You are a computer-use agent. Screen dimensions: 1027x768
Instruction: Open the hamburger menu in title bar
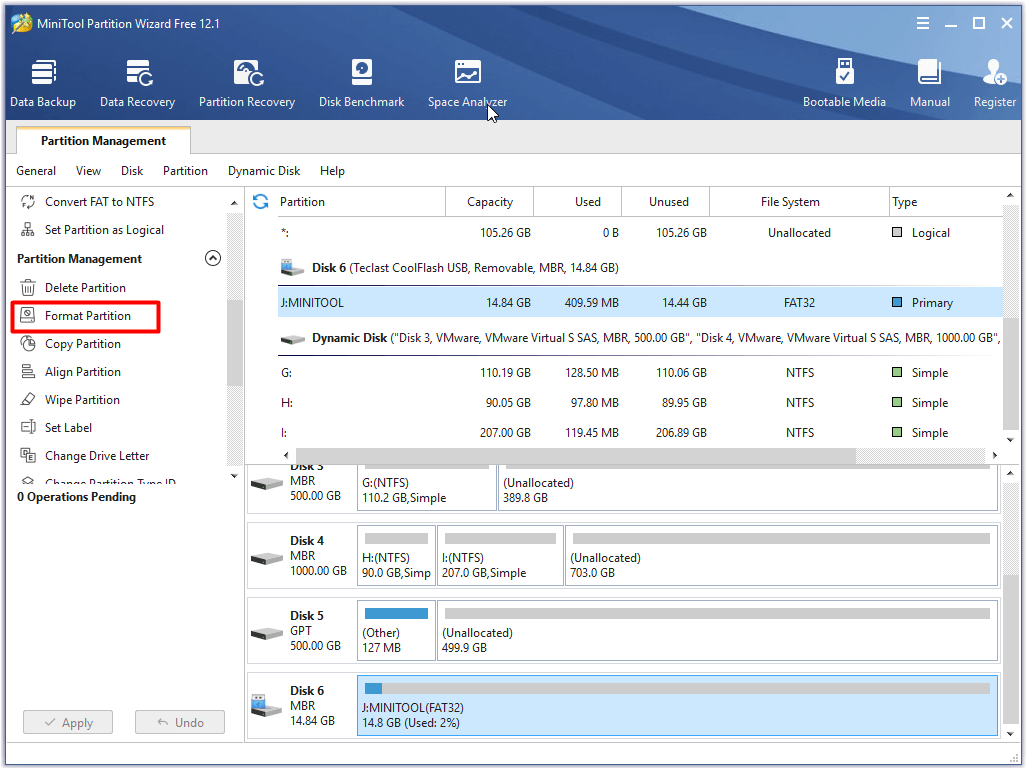[923, 24]
